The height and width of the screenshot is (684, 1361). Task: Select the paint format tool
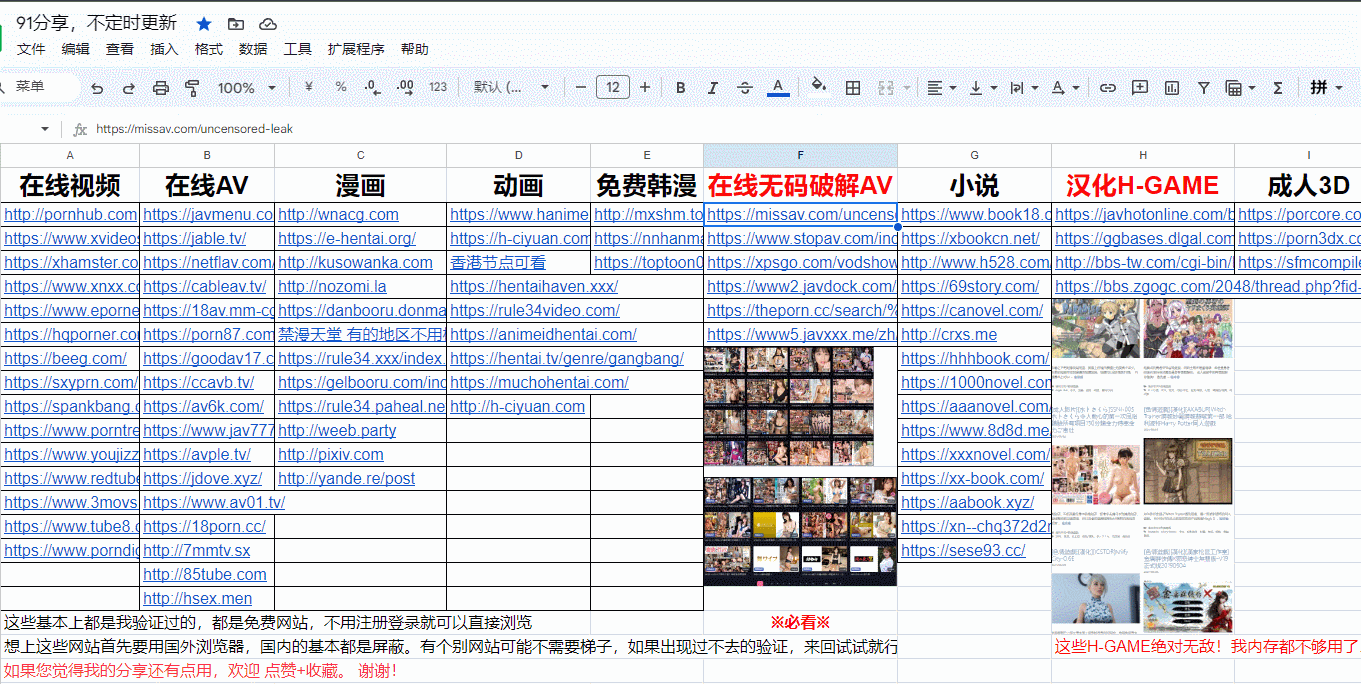pyautogui.click(x=192, y=88)
